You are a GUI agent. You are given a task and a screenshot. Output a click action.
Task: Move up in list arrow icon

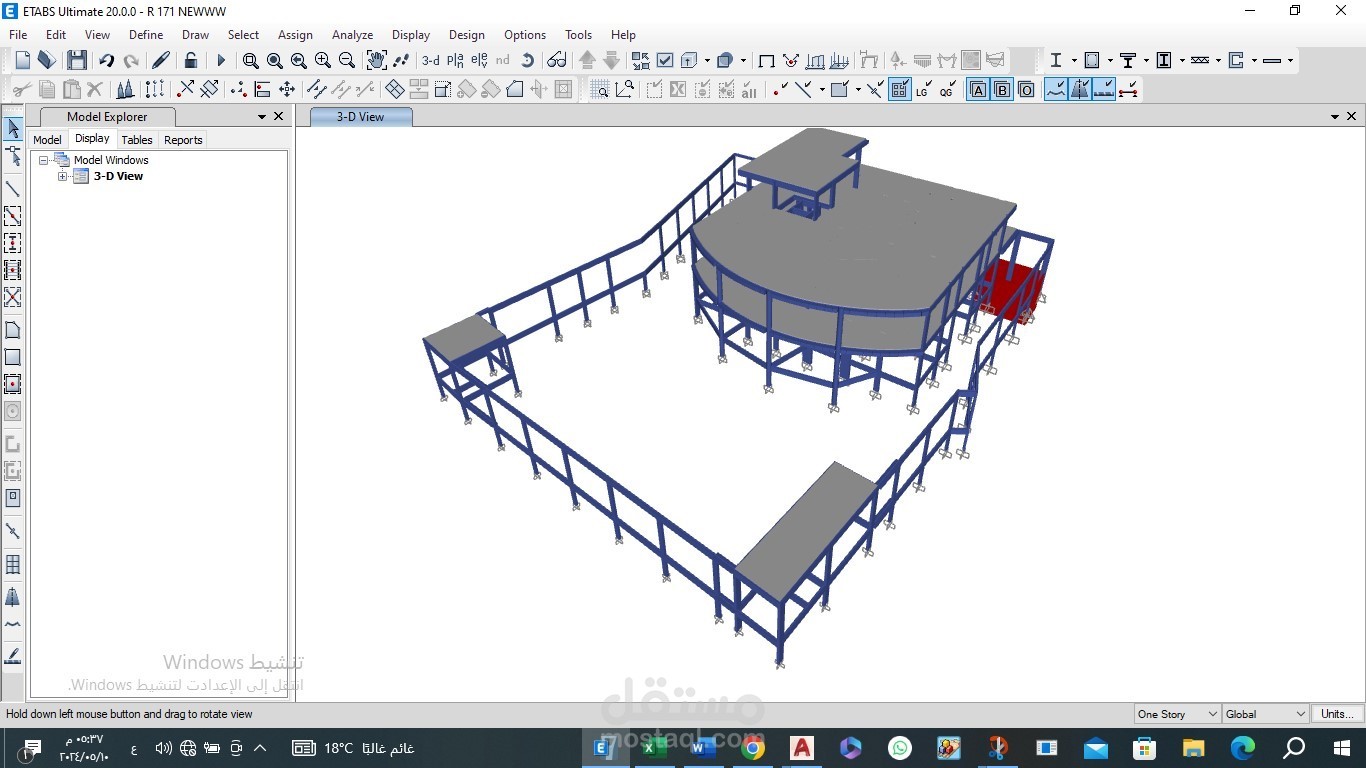coord(588,61)
